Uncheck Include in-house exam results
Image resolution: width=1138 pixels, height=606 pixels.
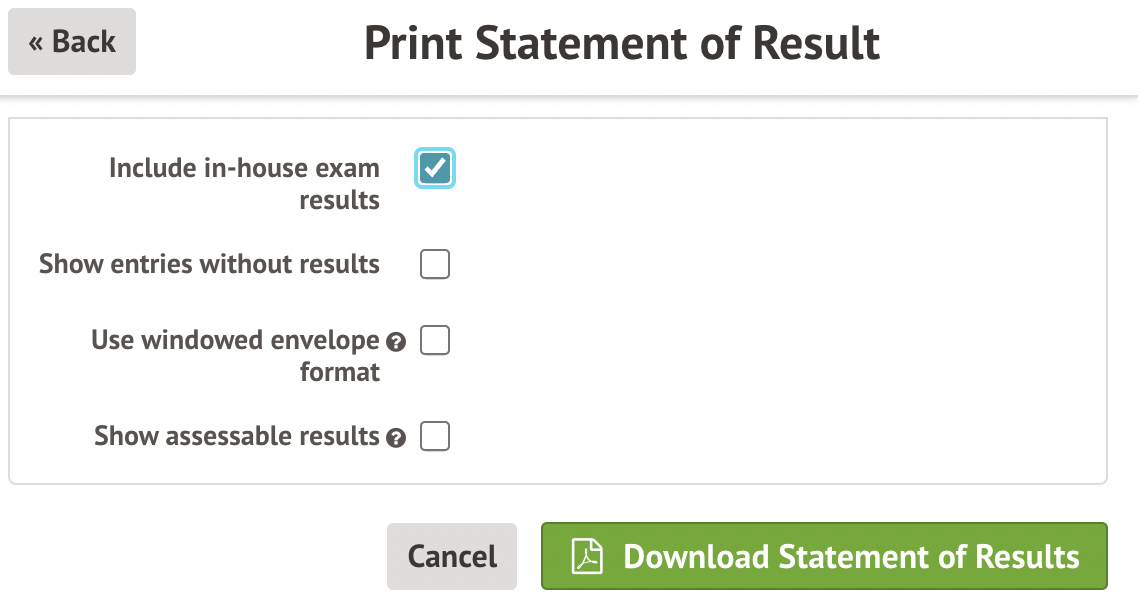pos(435,168)
